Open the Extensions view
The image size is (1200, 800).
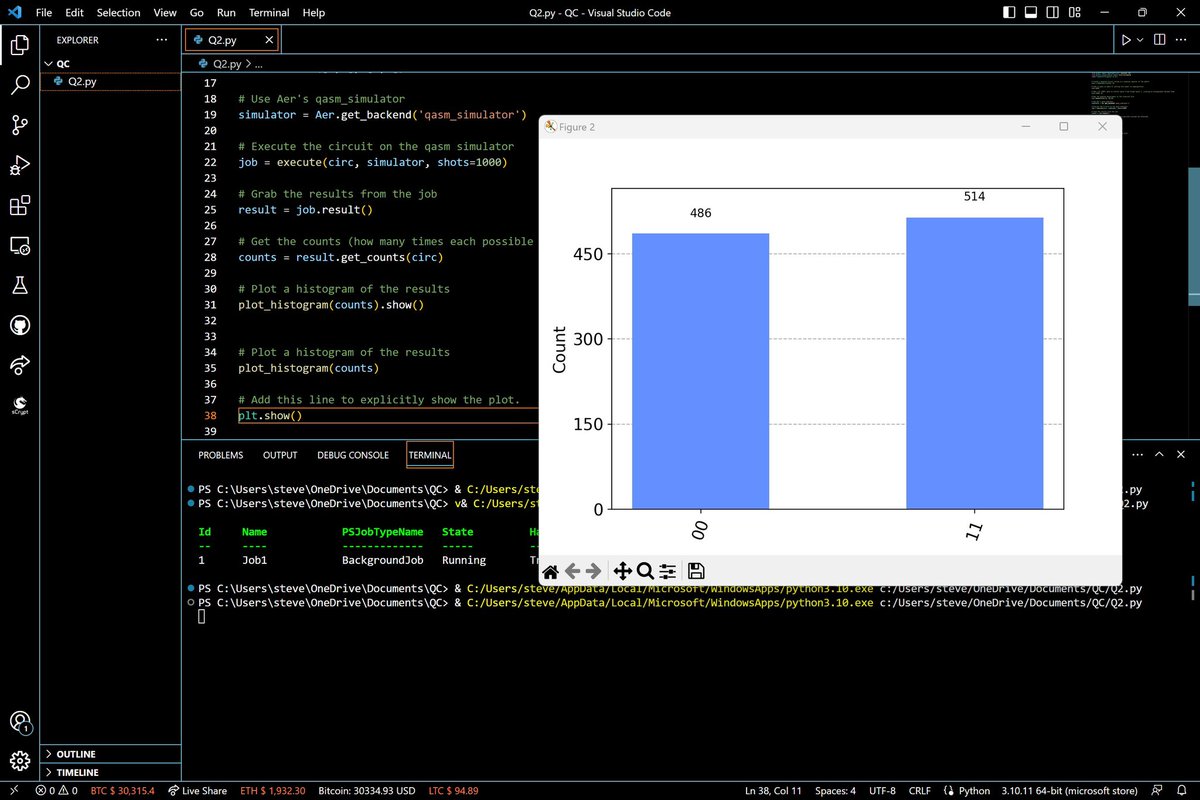pyautogui.click(x=19, y=205)
